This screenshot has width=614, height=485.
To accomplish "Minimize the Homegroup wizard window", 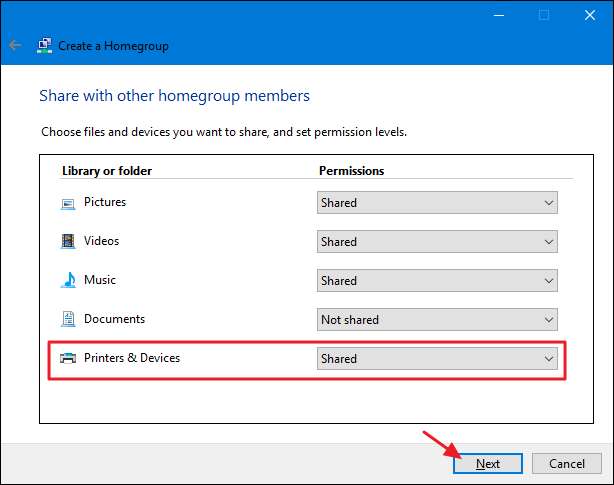I will click(x=498, y=15).
